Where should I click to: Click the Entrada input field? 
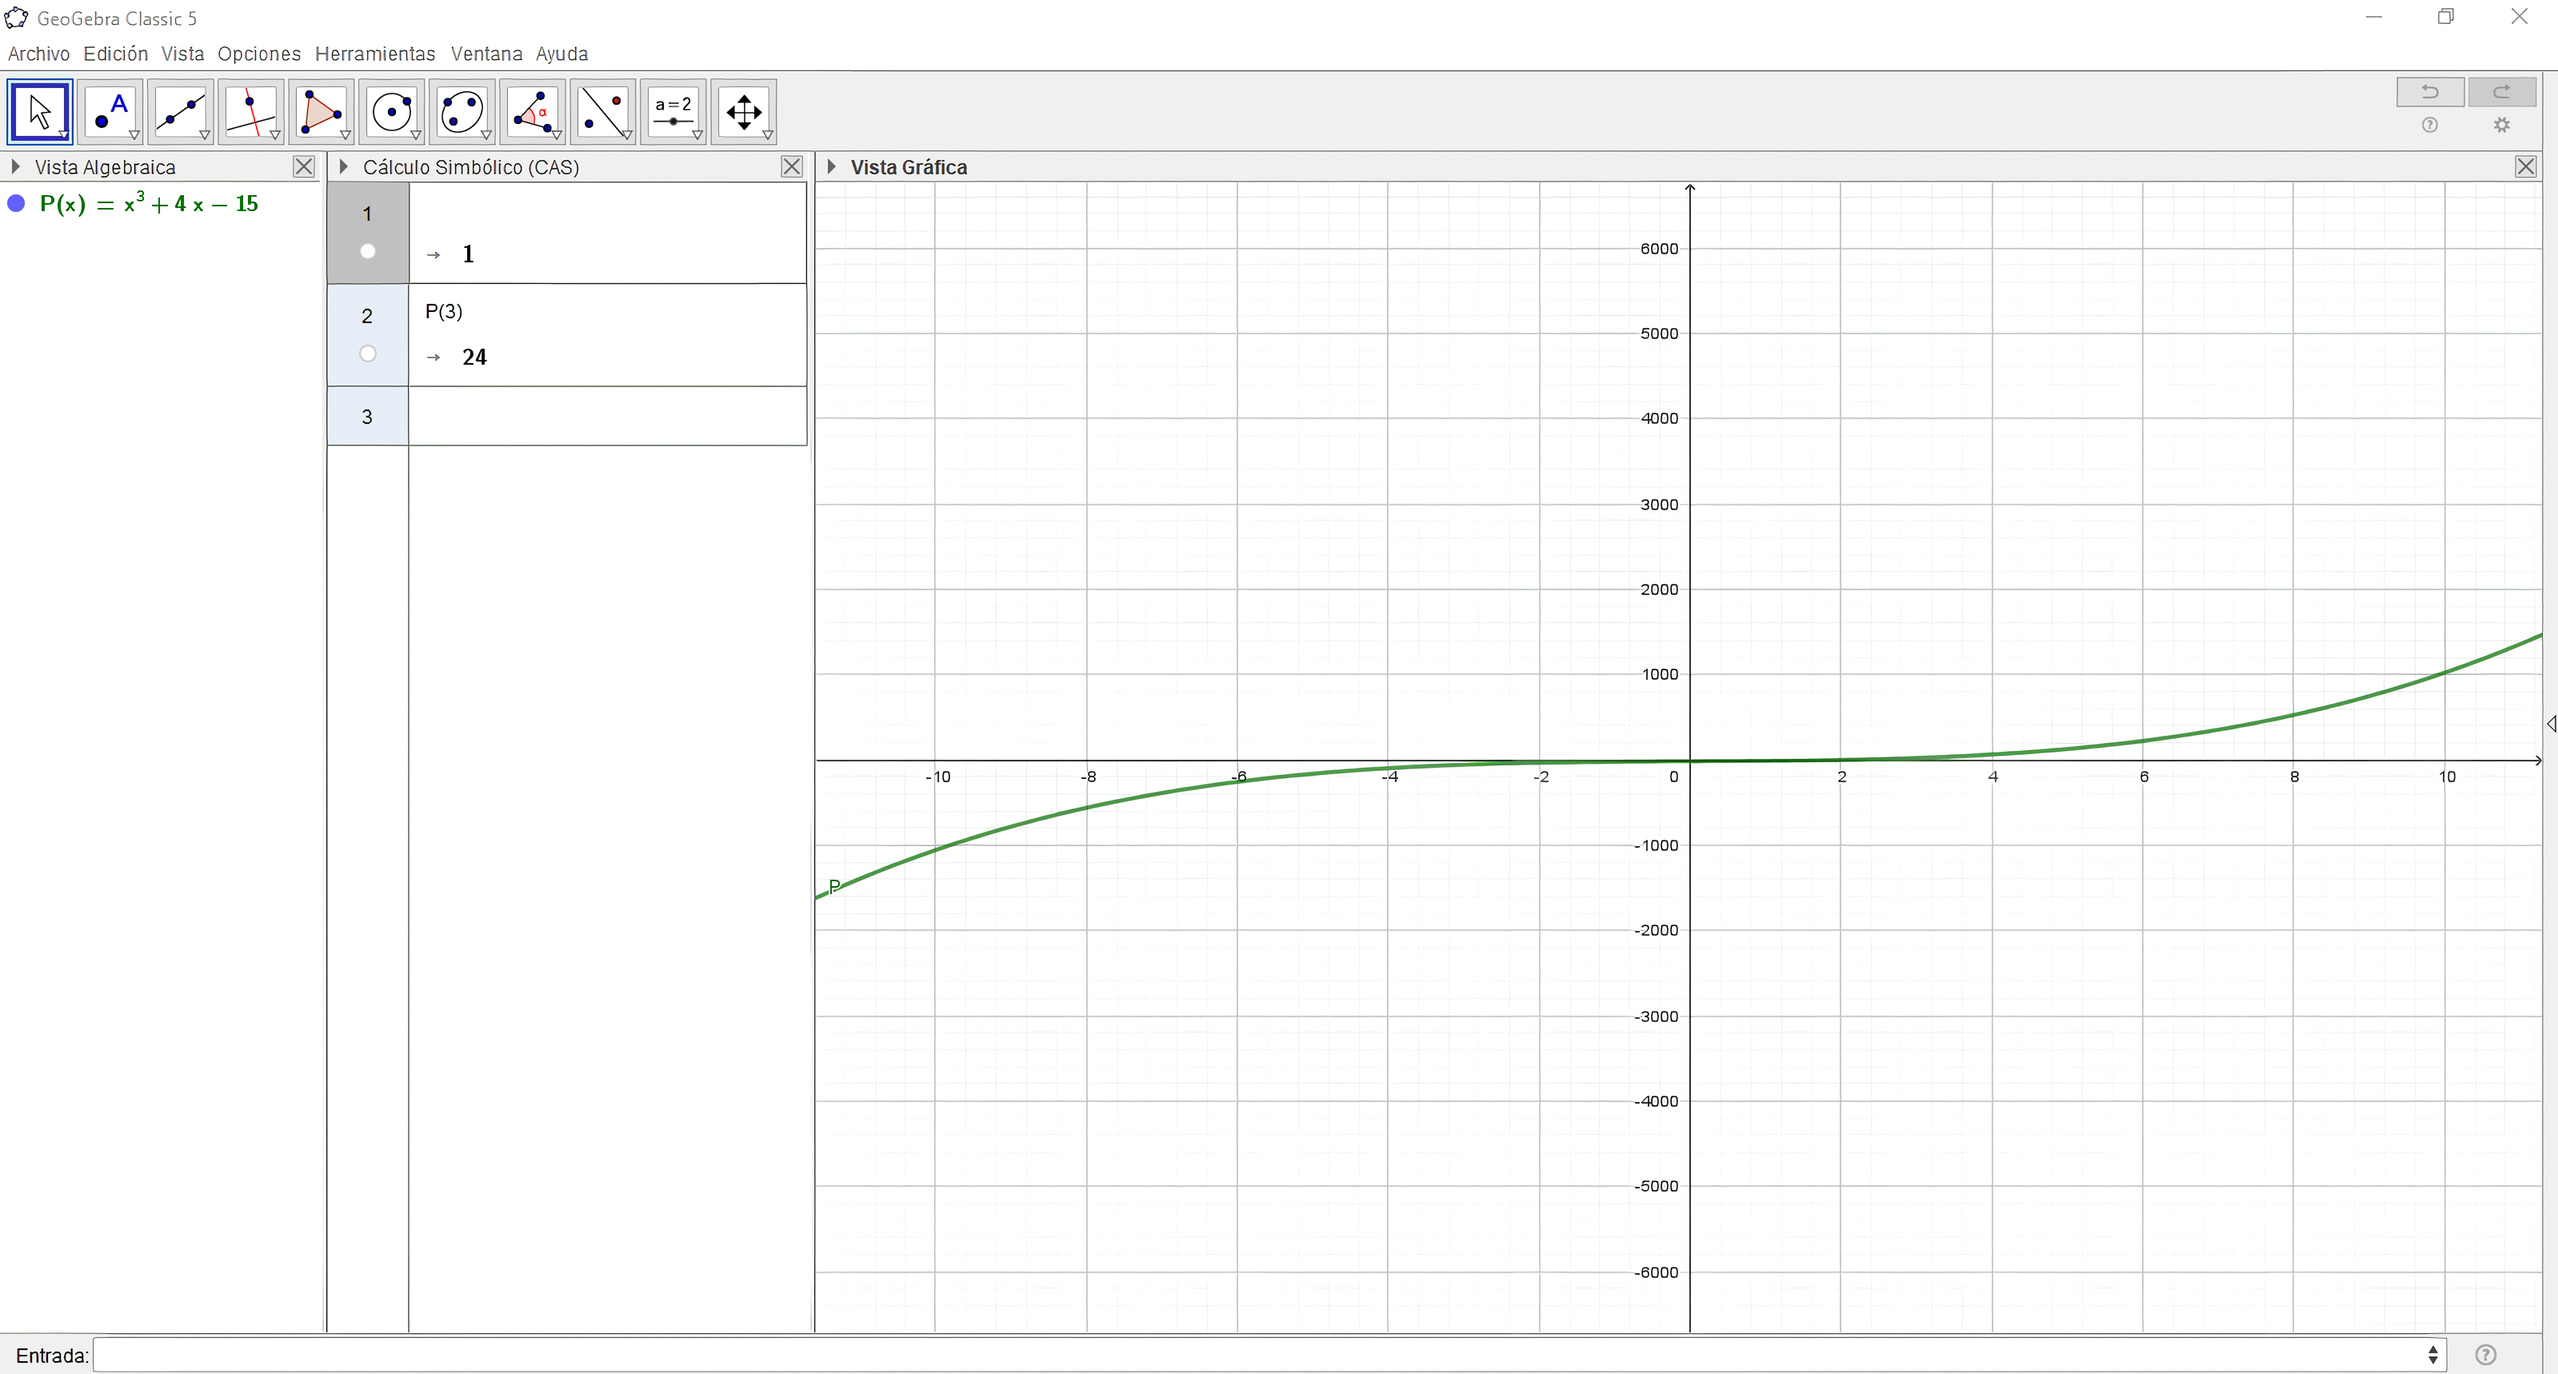click(x=1260, y=1355)
